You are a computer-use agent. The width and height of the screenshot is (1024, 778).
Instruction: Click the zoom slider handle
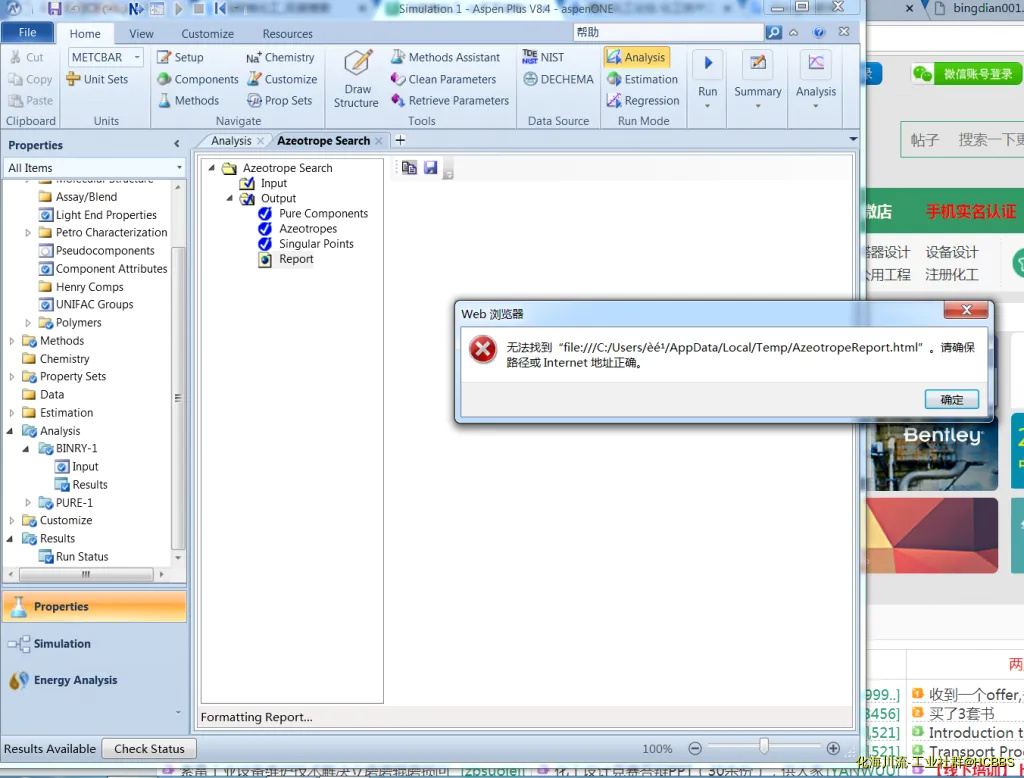(x=763, y=747)
